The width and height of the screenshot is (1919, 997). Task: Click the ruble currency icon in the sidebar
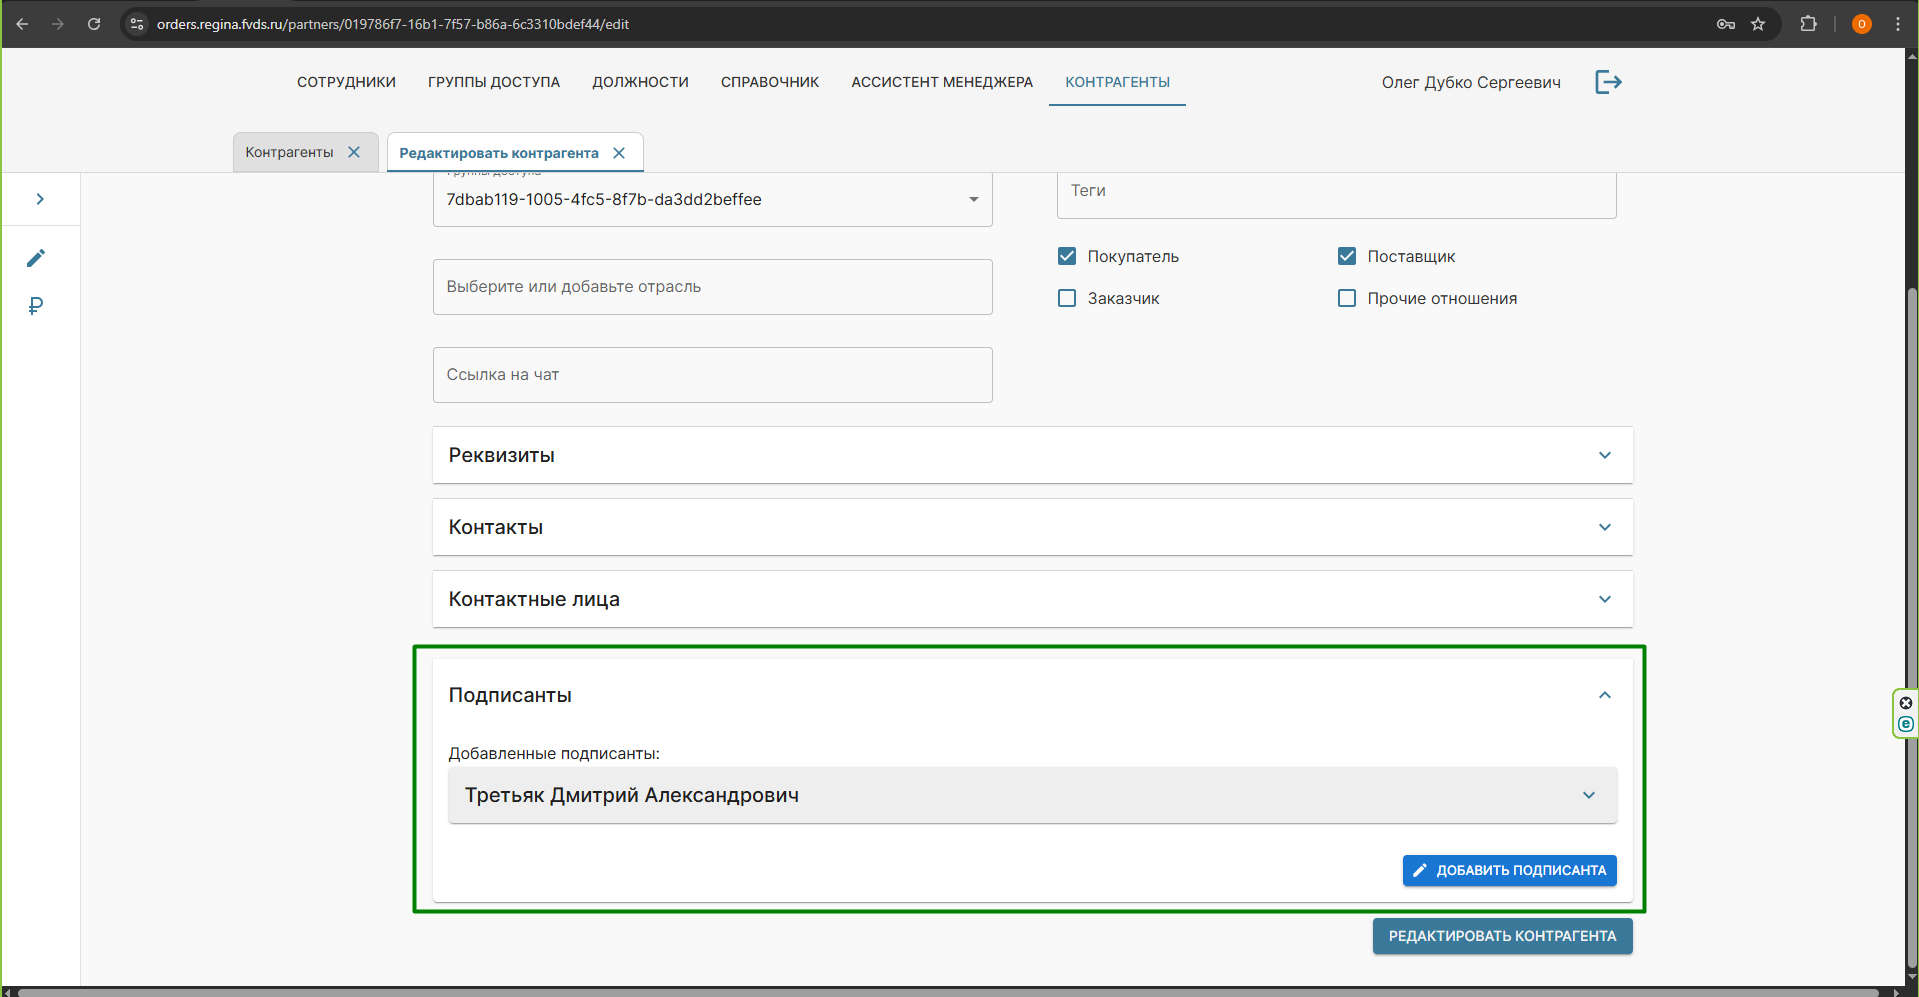36,306
